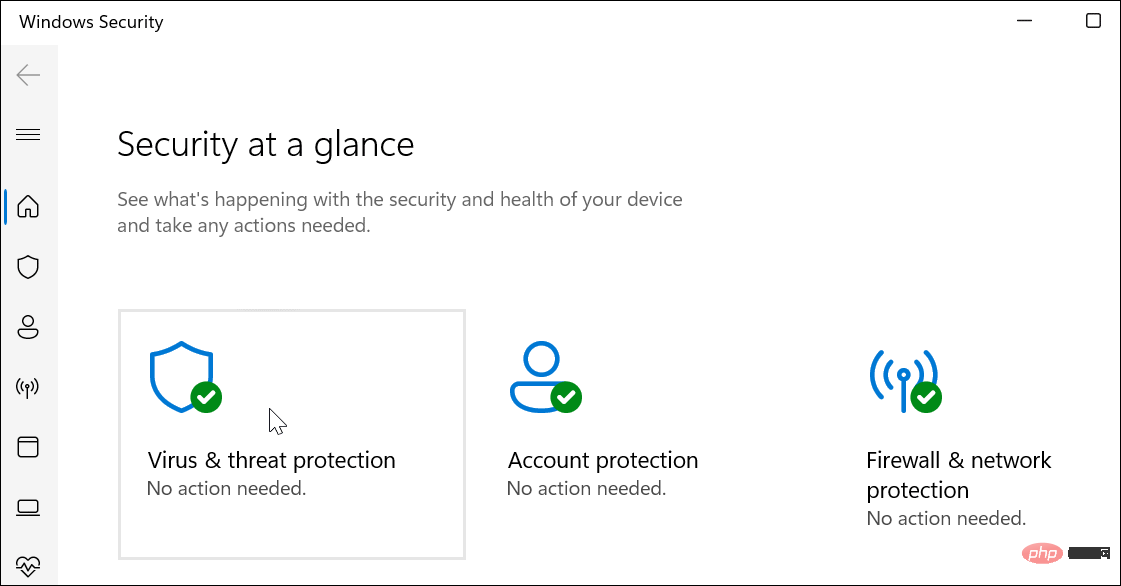Open the Account protection link
This screenshot has width=1121, height=586.
602,460
